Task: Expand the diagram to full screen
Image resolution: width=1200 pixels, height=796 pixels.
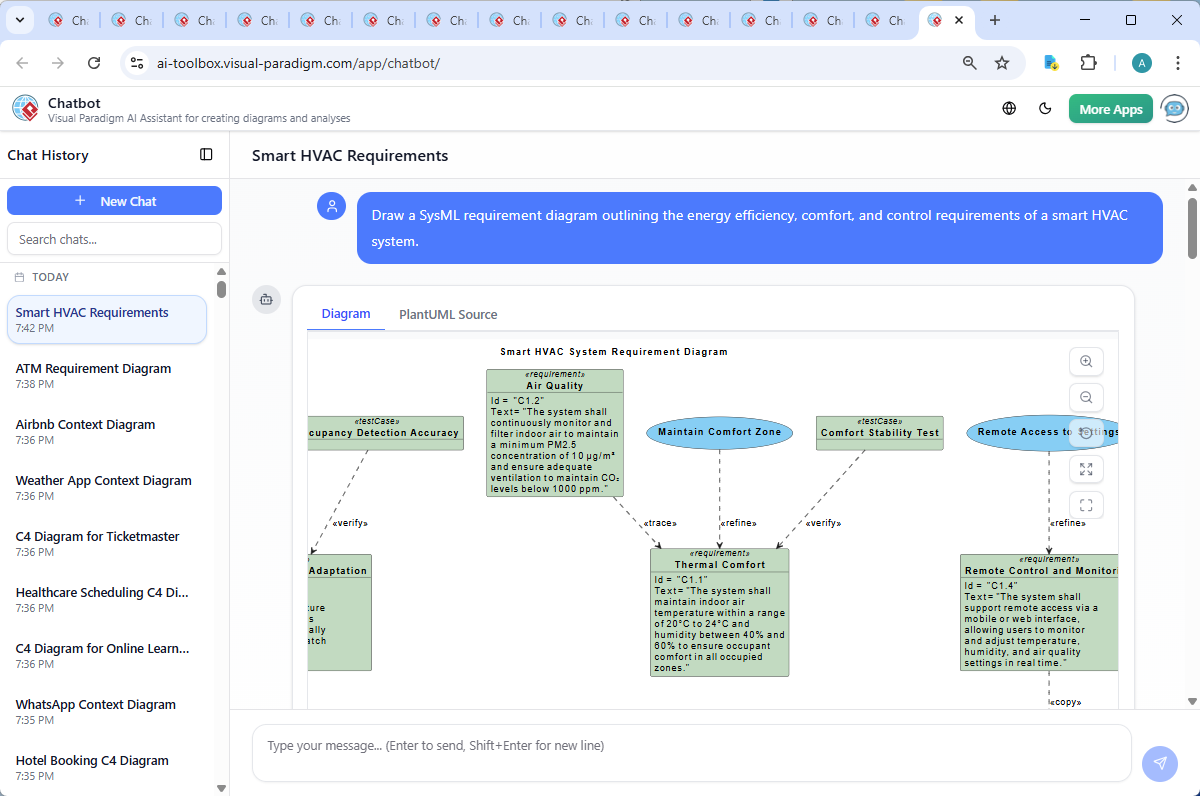Action: point(1086,468)
